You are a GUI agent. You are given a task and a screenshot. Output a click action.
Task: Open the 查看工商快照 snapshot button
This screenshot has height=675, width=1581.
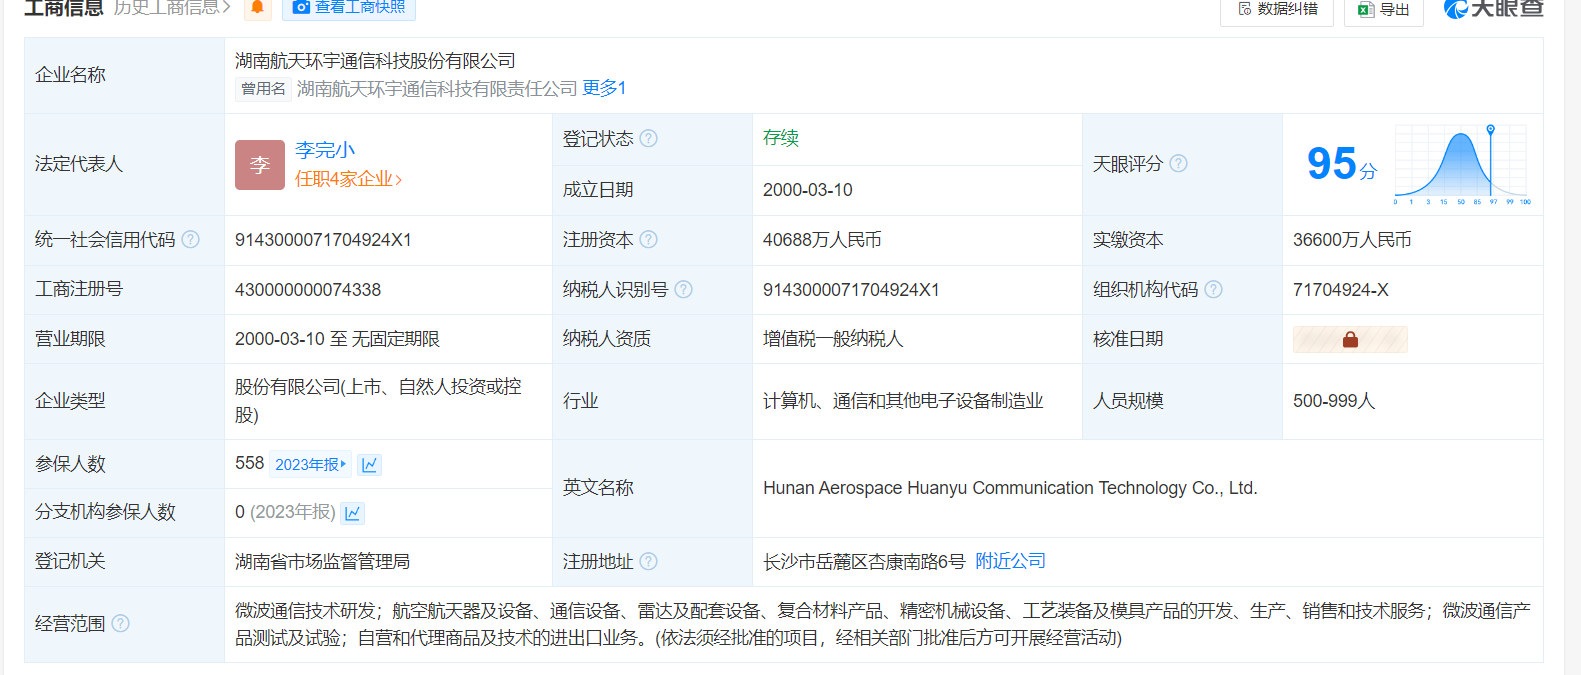349,8
